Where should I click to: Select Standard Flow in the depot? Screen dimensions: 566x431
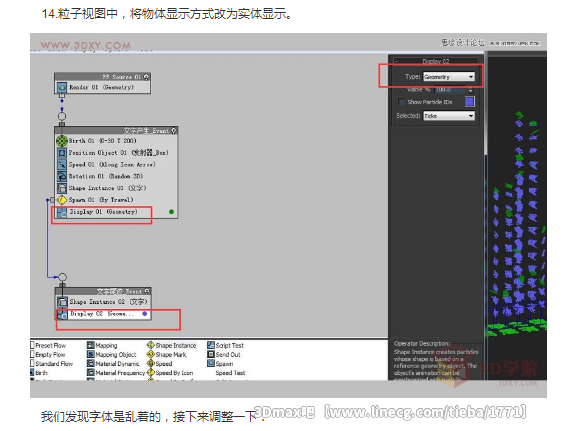[52, 363]
